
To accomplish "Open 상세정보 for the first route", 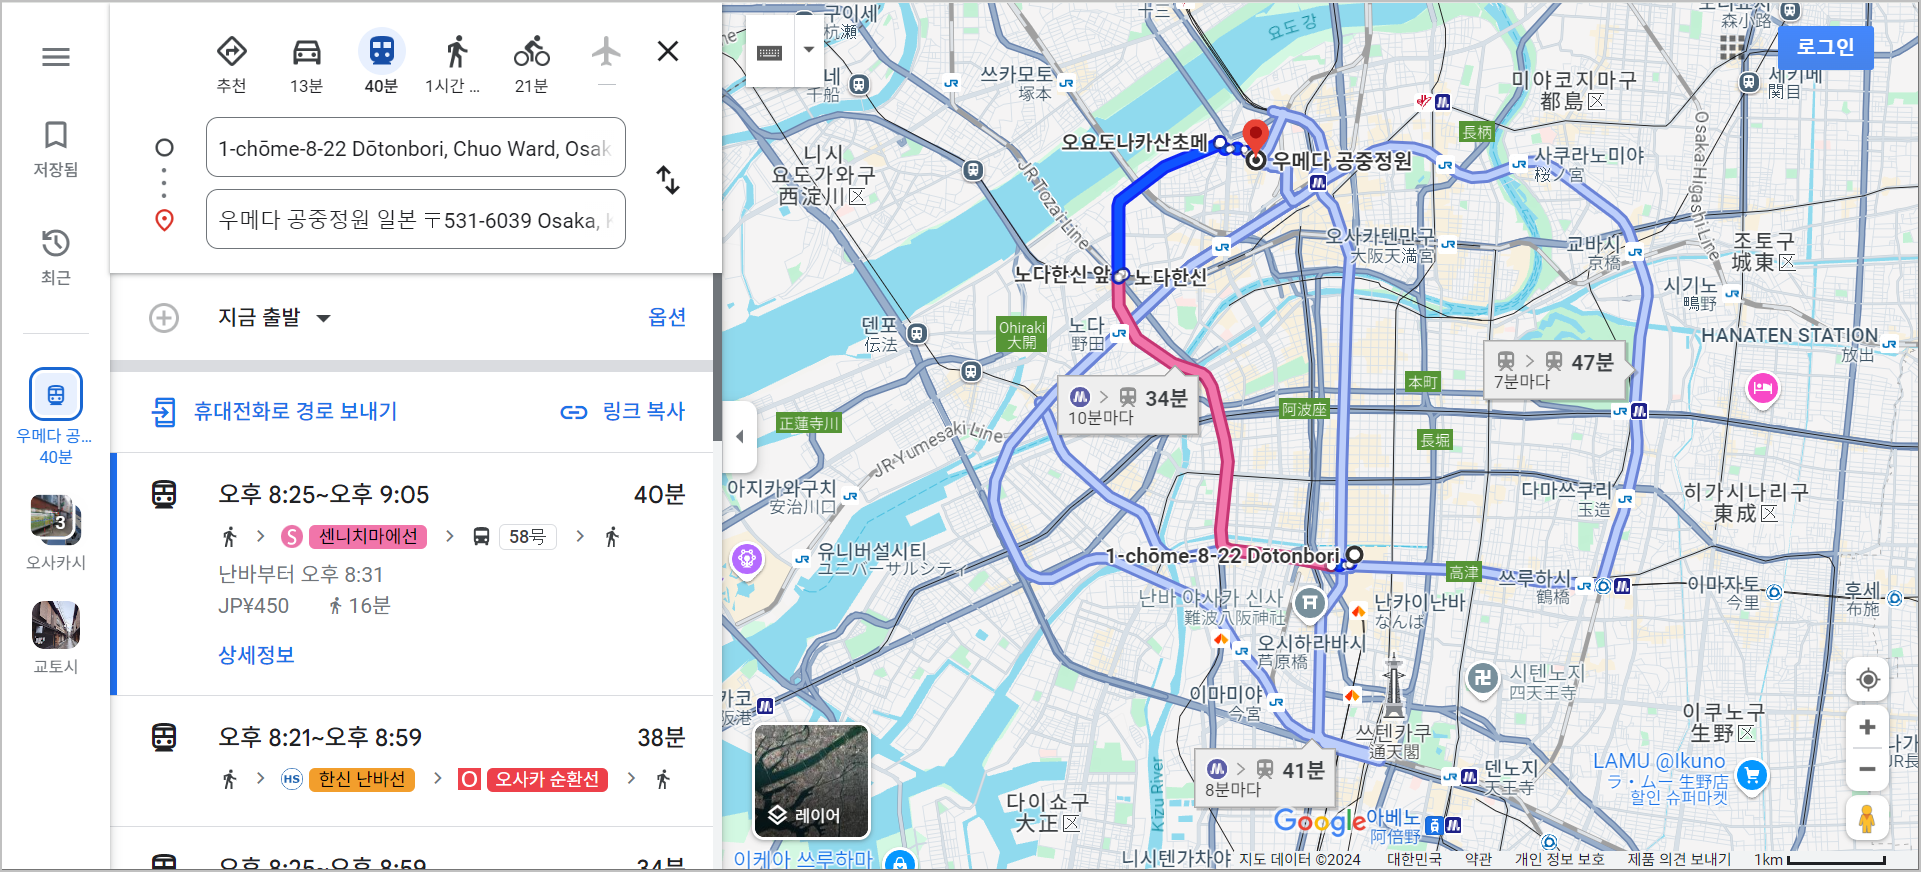I will click(x=256, y=655).
